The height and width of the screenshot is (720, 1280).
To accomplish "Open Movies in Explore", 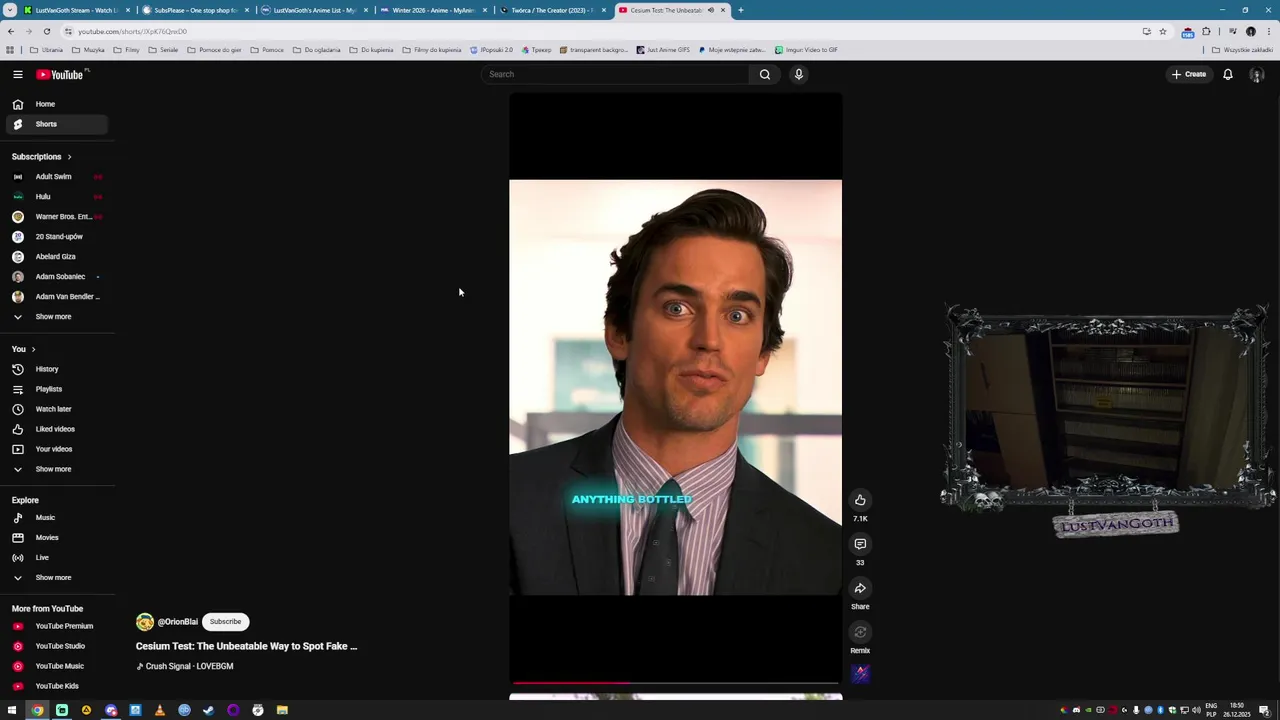I will [59, 538].
